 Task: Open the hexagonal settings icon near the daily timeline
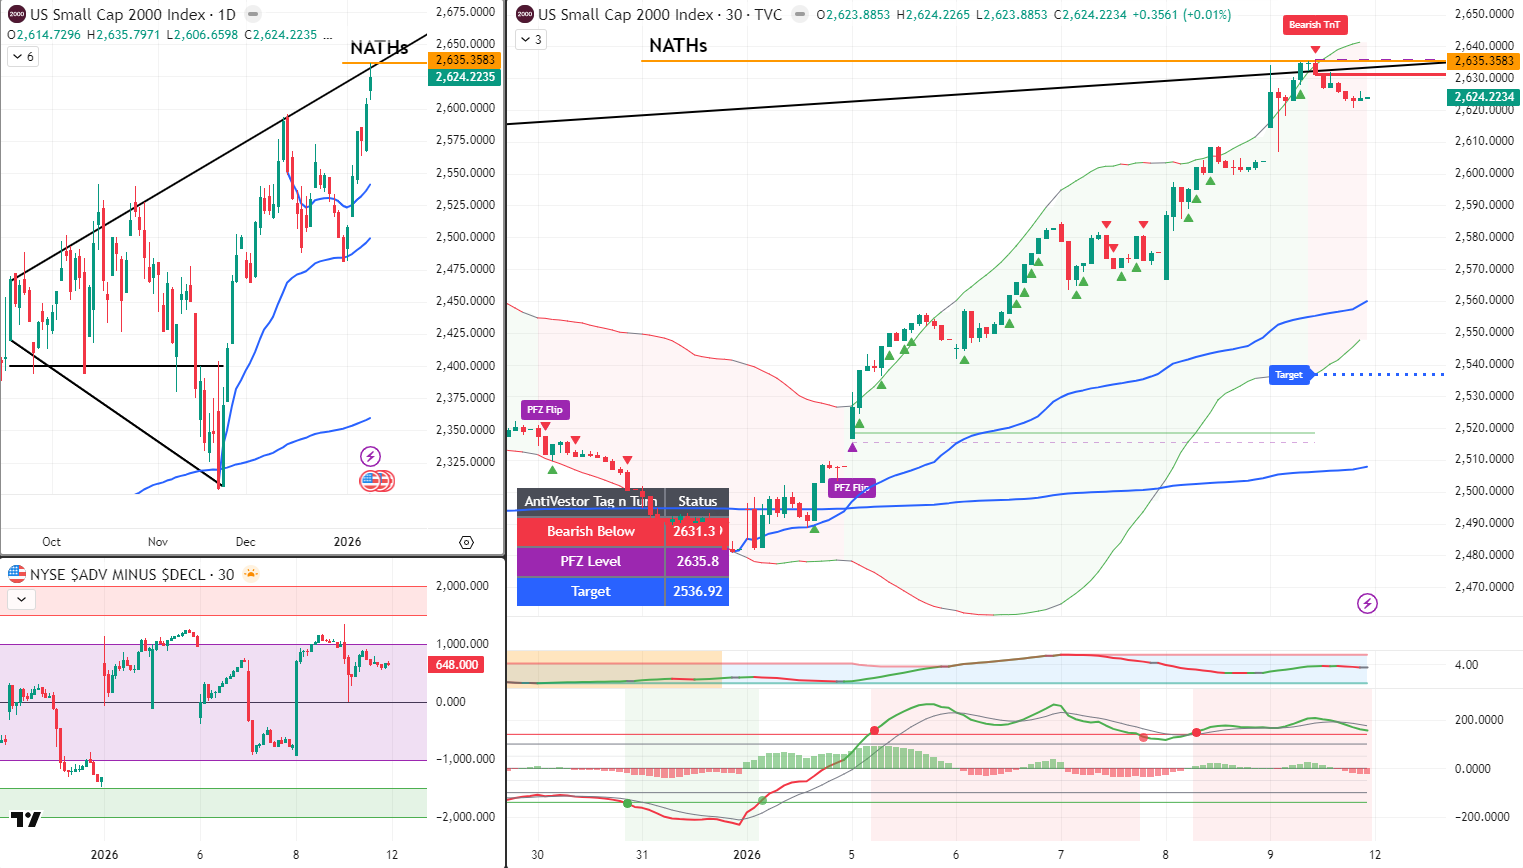[466, 542]
